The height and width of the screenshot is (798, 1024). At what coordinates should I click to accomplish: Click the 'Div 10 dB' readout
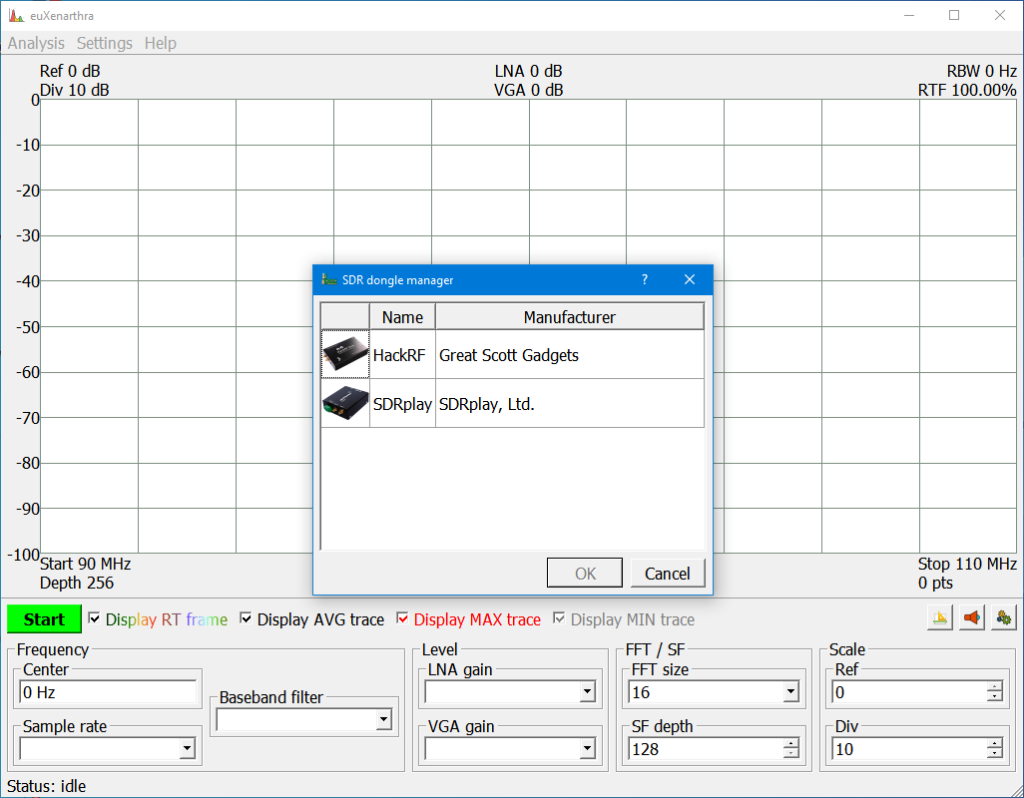point(74,90)
